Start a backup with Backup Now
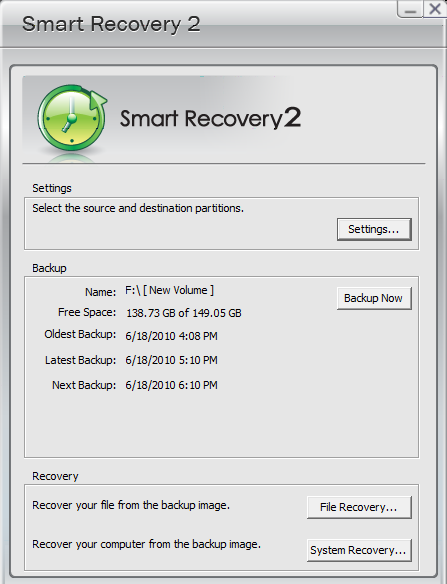The image size is (447, 584). (x=374, y=298)
